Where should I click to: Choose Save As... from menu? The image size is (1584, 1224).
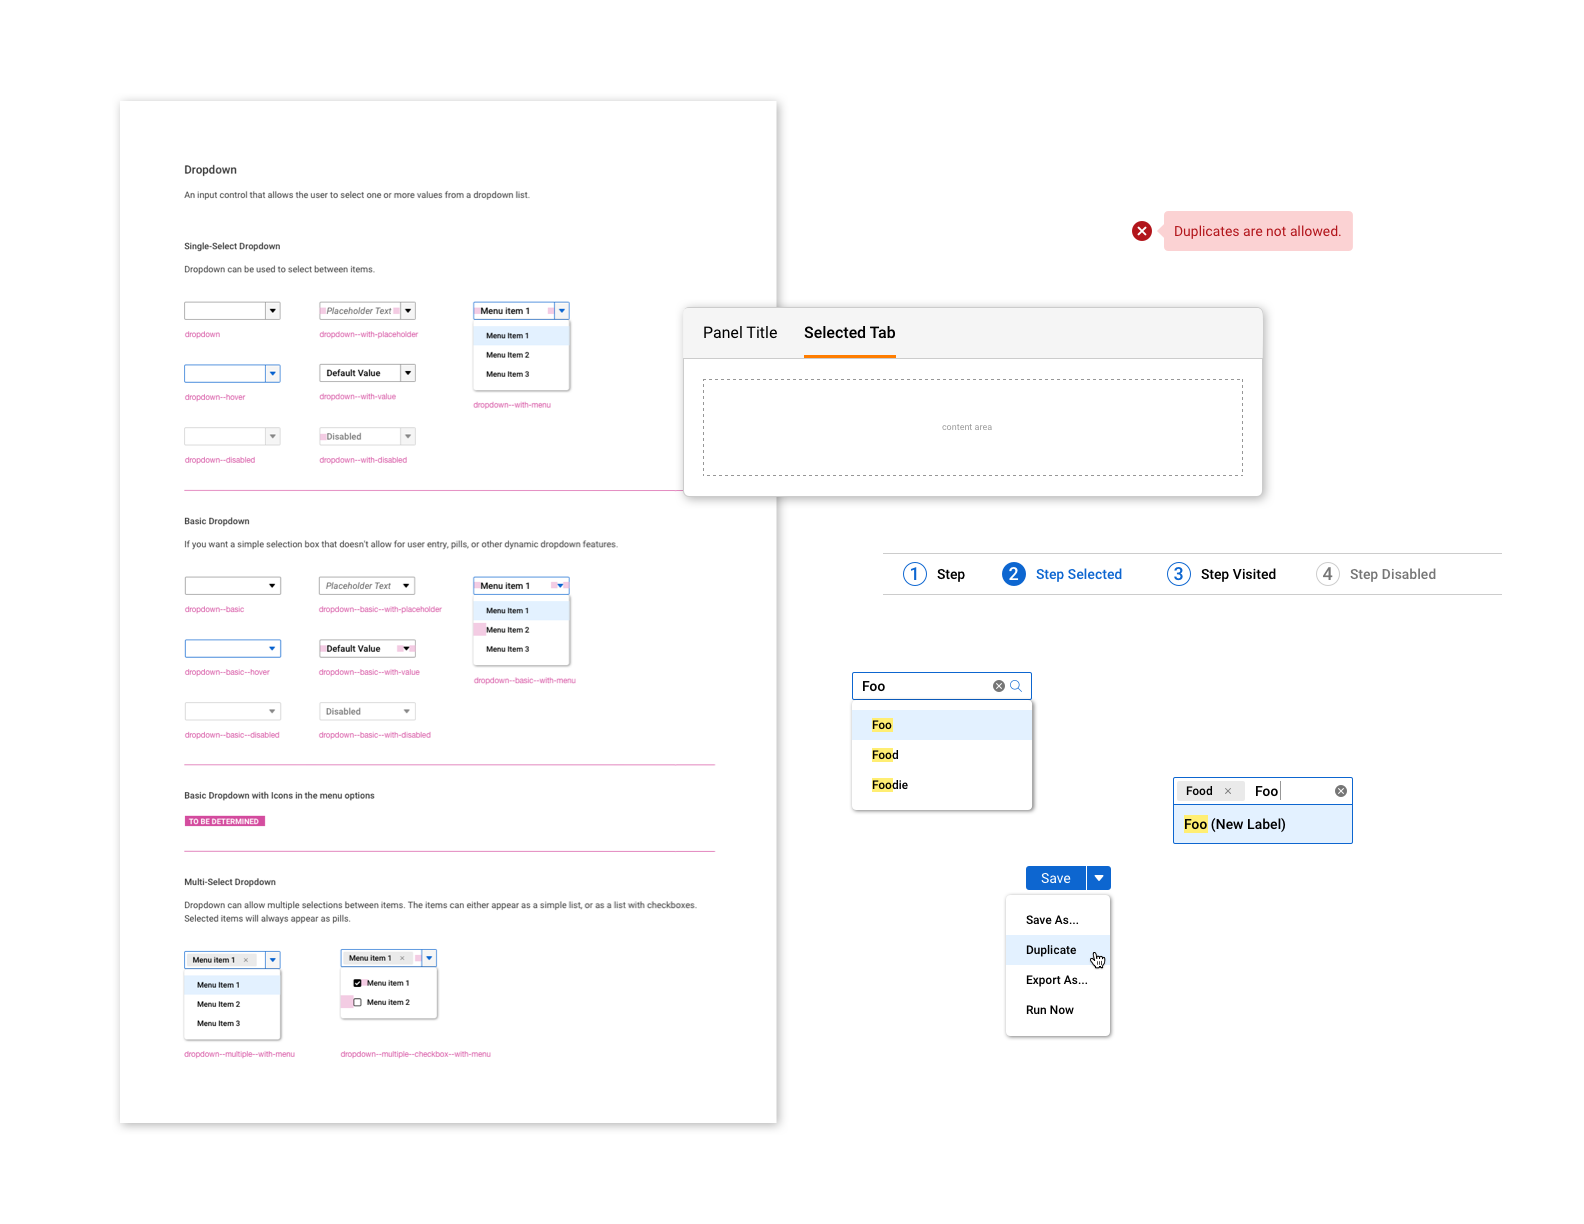1058,920
